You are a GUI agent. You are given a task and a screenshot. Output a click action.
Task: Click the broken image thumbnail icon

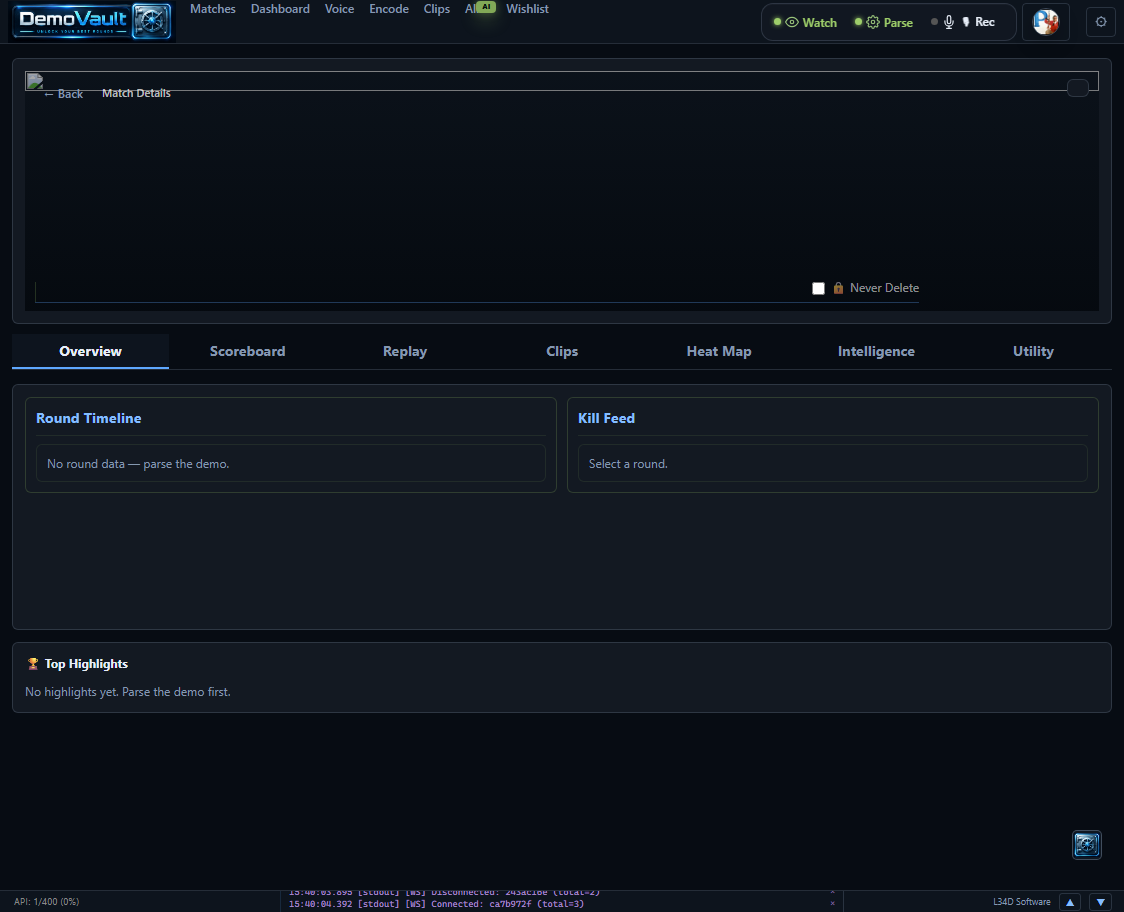[x=34, y=80]
